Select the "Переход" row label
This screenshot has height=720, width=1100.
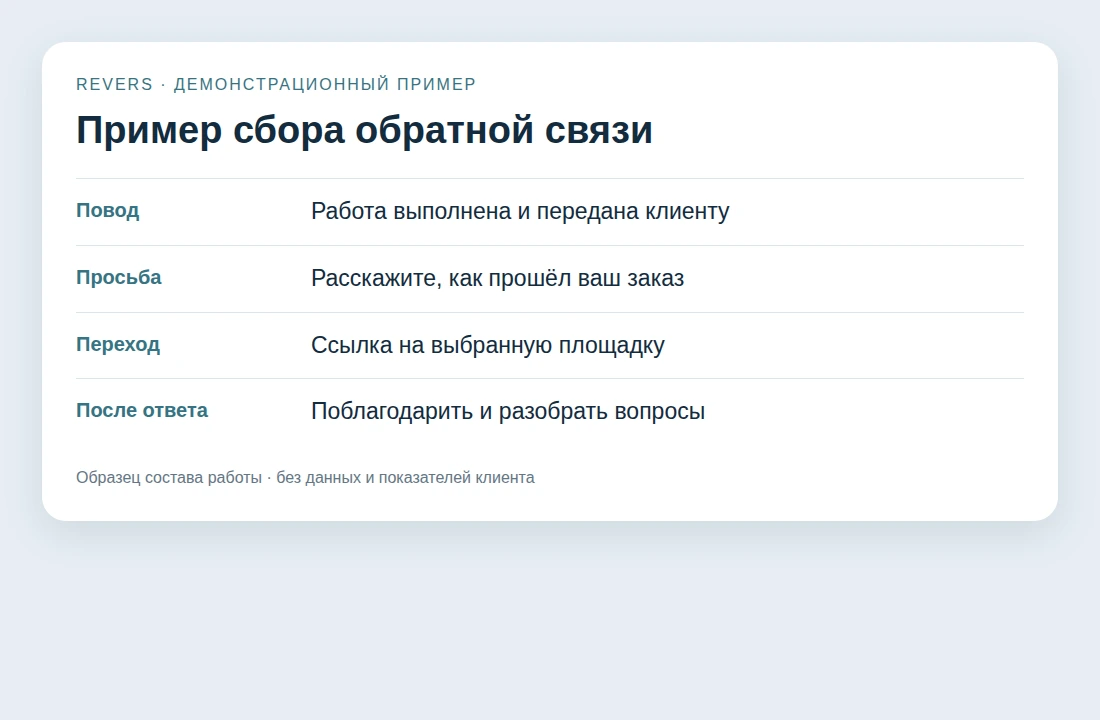pyautogui.click(x=118, y=345)
